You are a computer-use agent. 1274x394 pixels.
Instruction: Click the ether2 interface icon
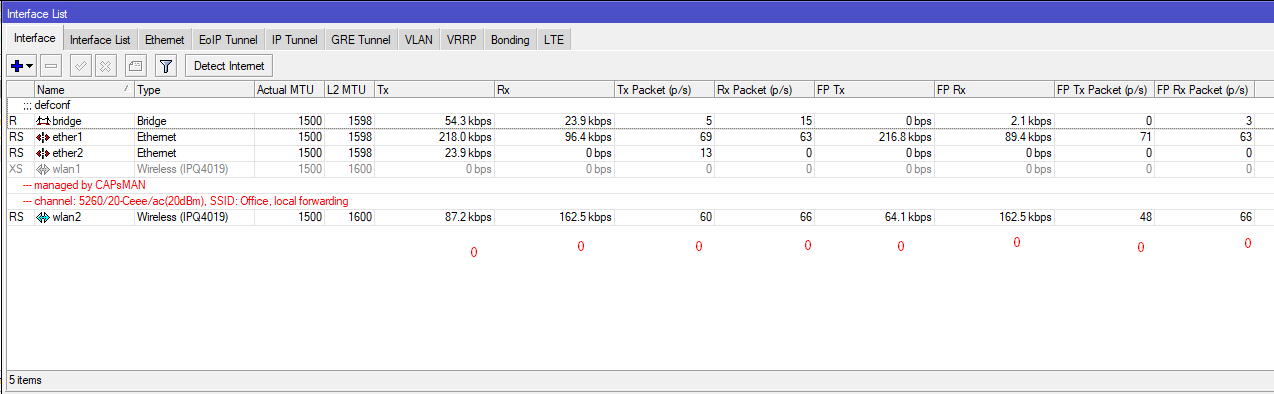point(43,153)
